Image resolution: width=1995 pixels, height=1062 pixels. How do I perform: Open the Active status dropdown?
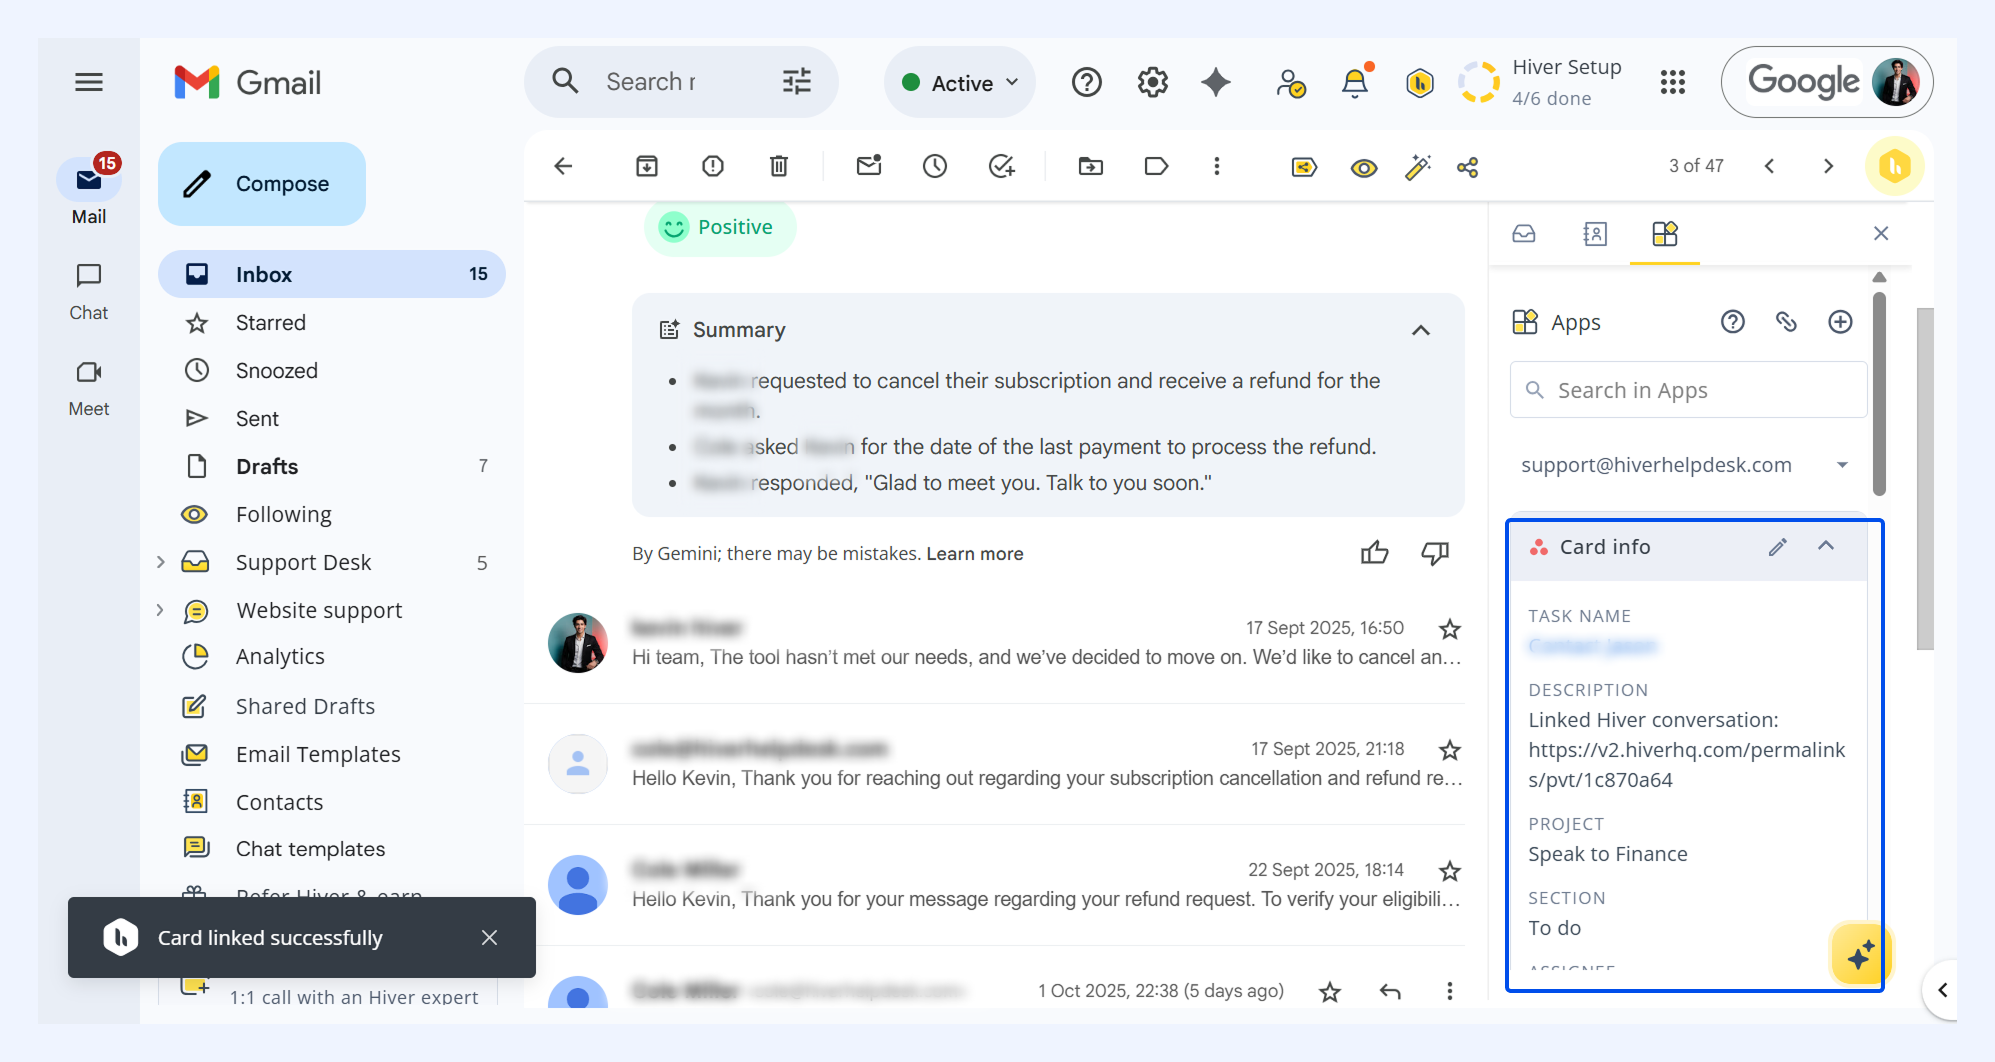pos(960,83)
